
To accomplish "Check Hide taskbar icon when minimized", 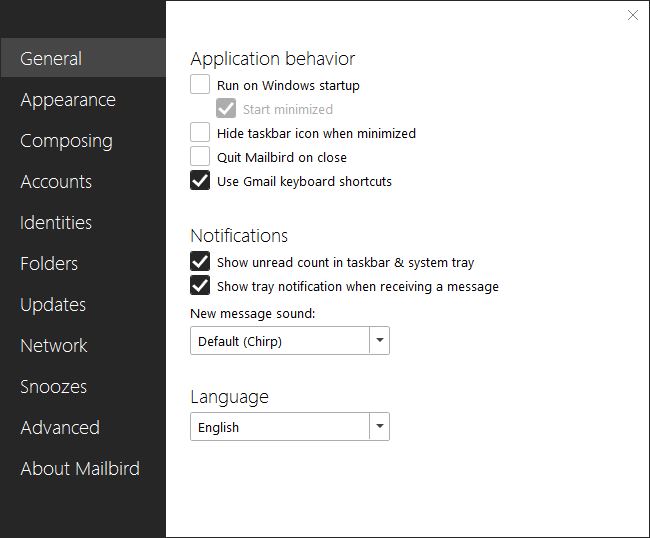I will tap(200, 133).
